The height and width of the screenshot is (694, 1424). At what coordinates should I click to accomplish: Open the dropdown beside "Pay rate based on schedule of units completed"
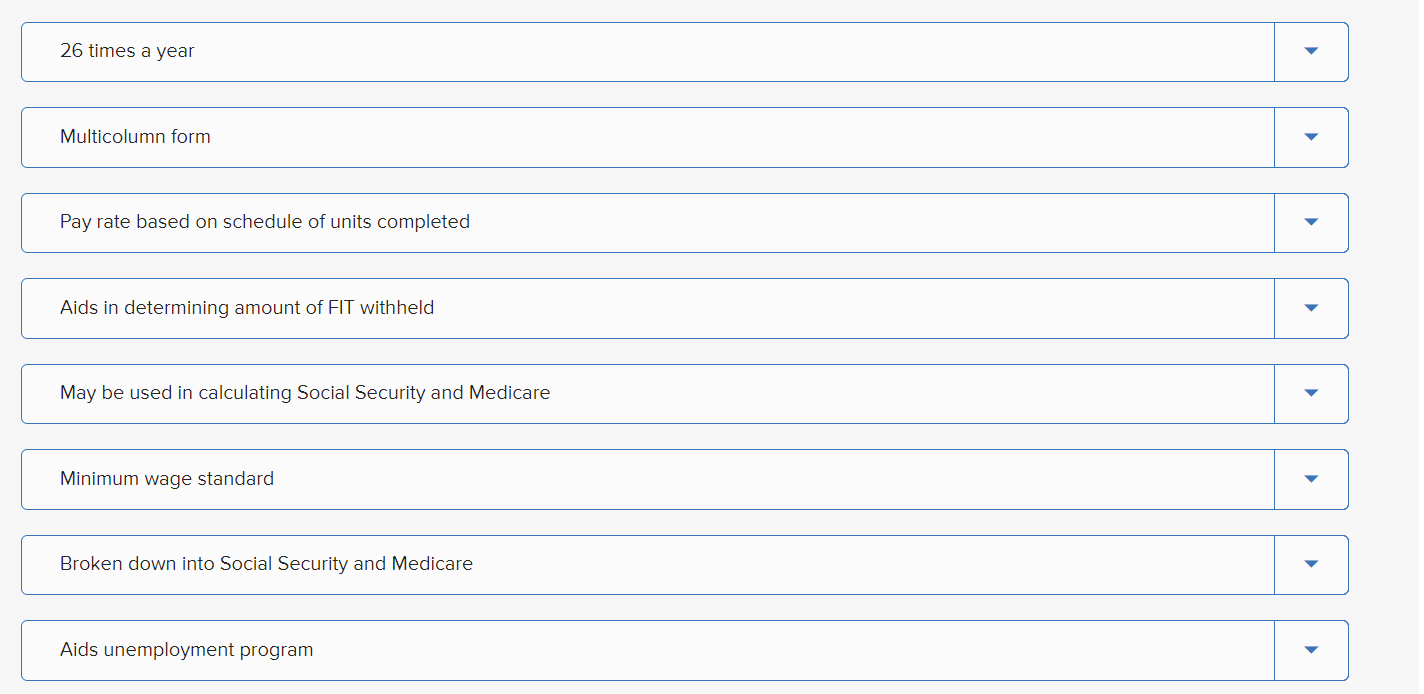[x=1310, y=222]
